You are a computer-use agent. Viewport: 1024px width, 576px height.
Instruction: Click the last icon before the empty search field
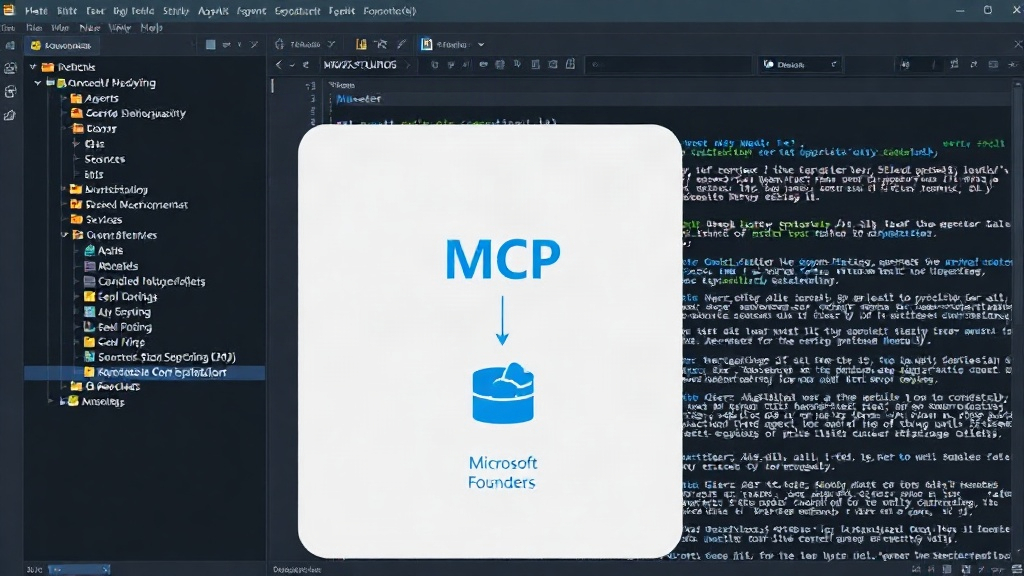(x=570, y=64)
